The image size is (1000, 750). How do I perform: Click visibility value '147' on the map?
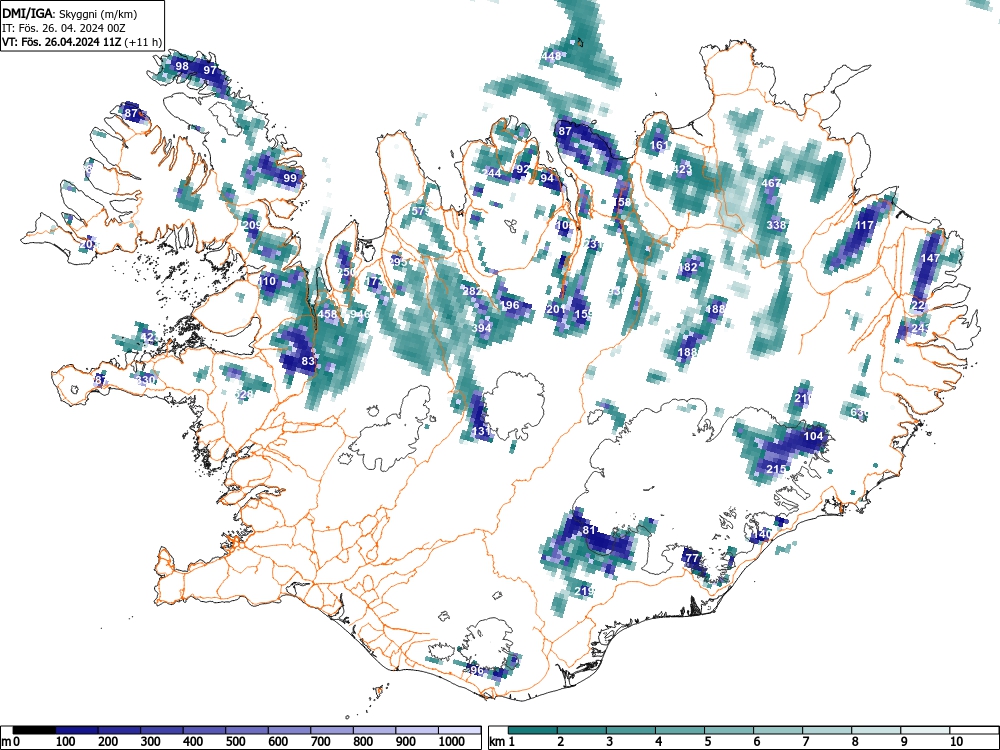[930, 258]
